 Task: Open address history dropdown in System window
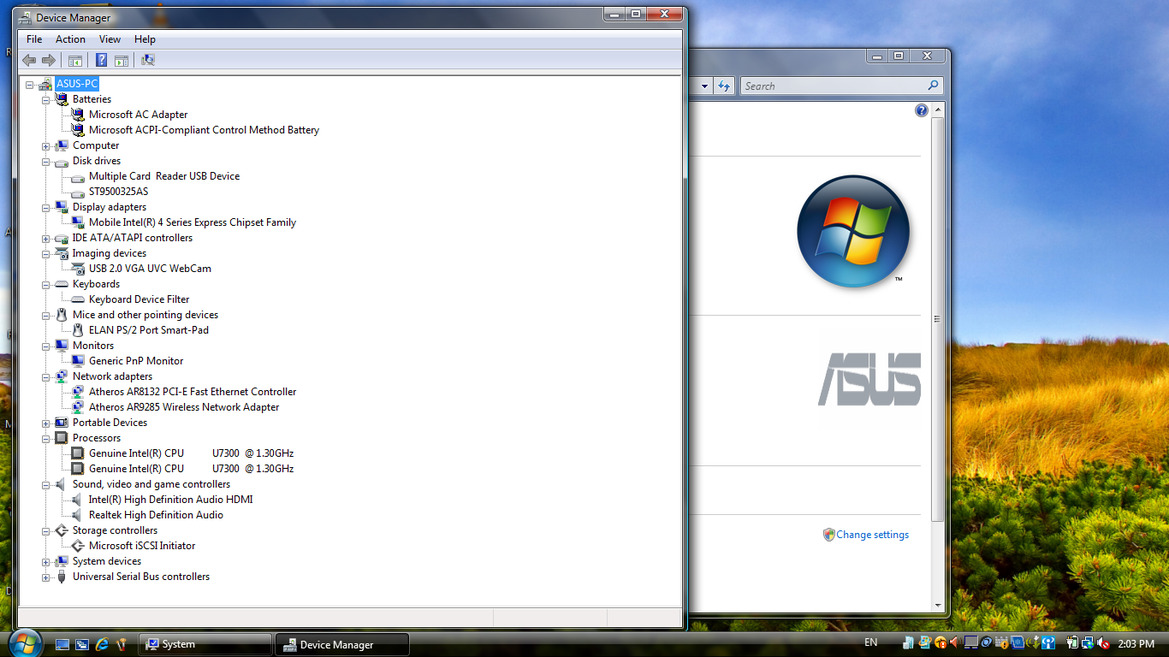[x=704, y=86]
